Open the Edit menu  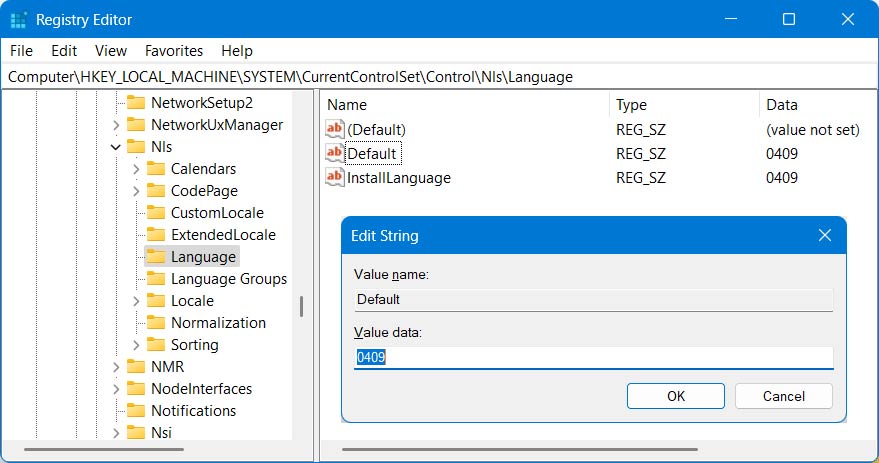point(64,50)
